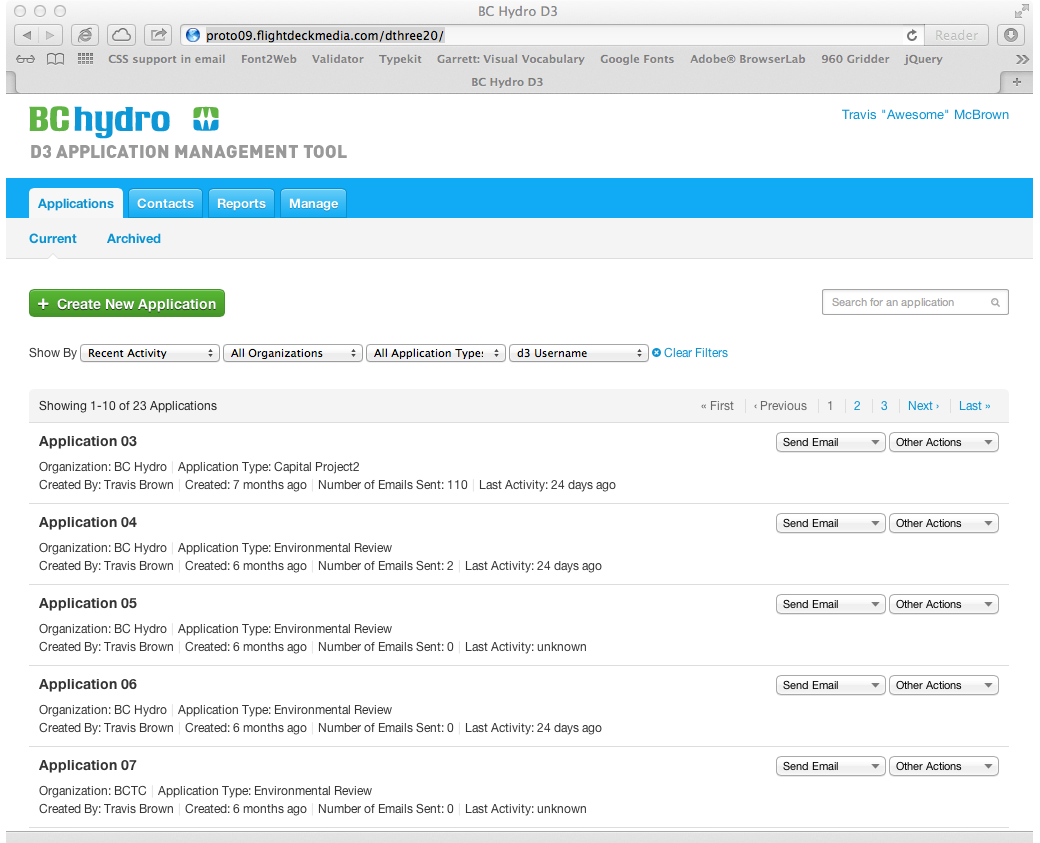Open the Reading List glasses icon
This screenshot has height=843, width=1040.
click(x=27, y=59)
